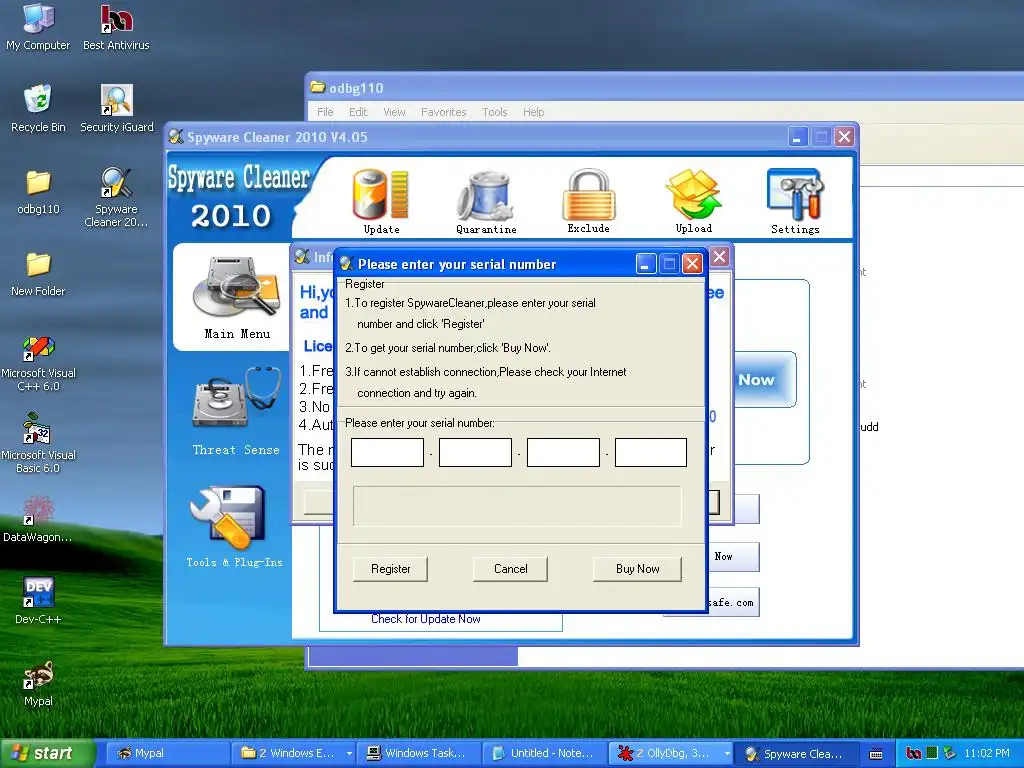Click Cancel in the serial number dialog
Image resolution: width=1024 pixels, height=768 pixels.
510,569
